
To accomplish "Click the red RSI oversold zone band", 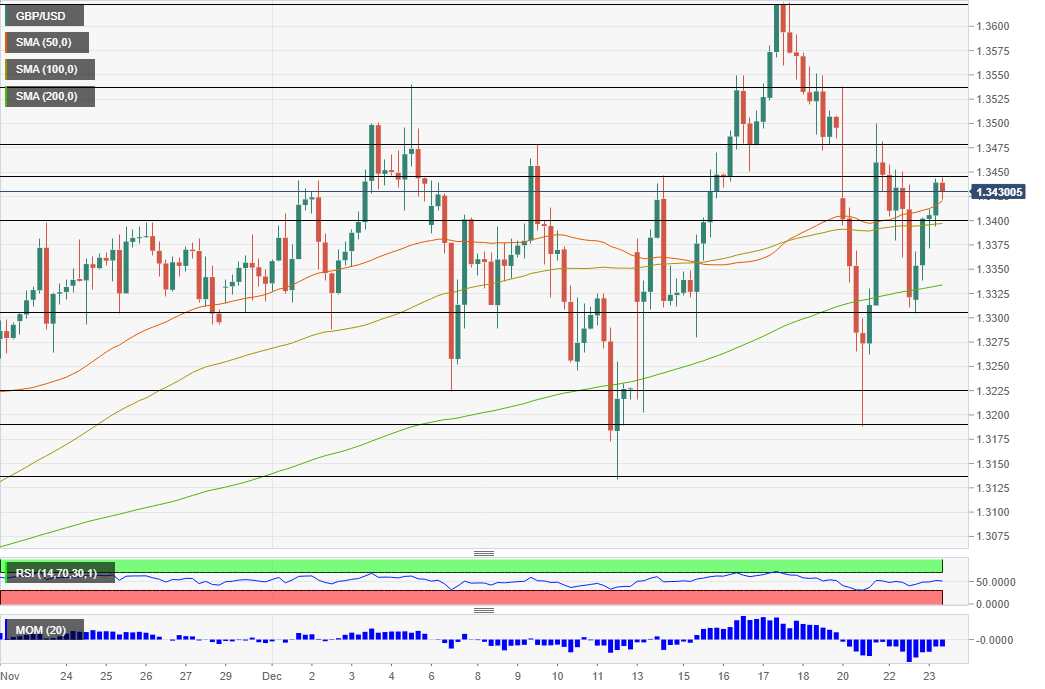I will (x=472, y=598).
